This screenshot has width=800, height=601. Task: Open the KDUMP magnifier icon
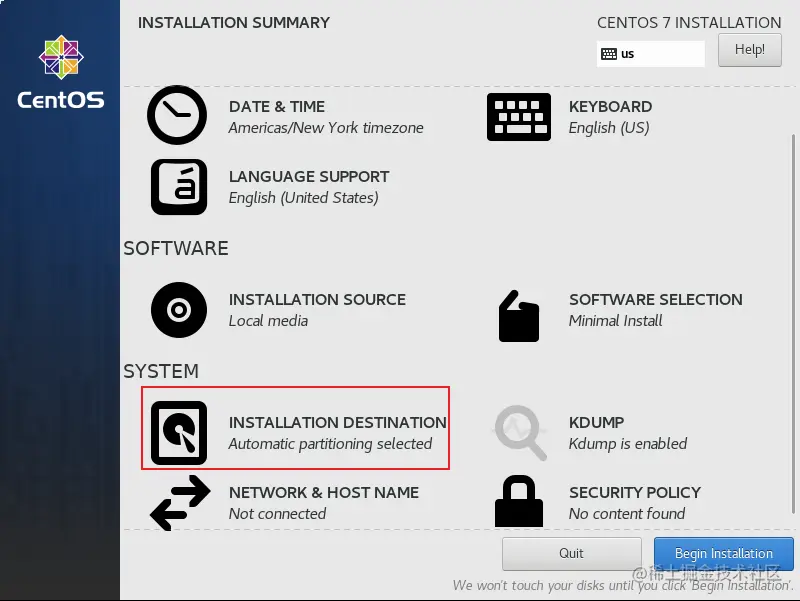[520, 433]
